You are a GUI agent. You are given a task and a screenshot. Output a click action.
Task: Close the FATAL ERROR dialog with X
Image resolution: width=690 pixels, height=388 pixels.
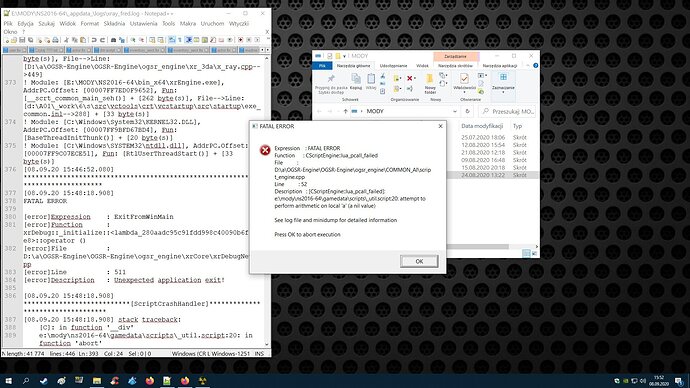coord(440,126)
